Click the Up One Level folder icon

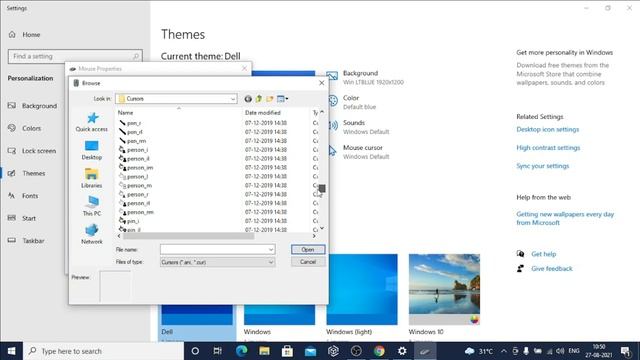258,99
